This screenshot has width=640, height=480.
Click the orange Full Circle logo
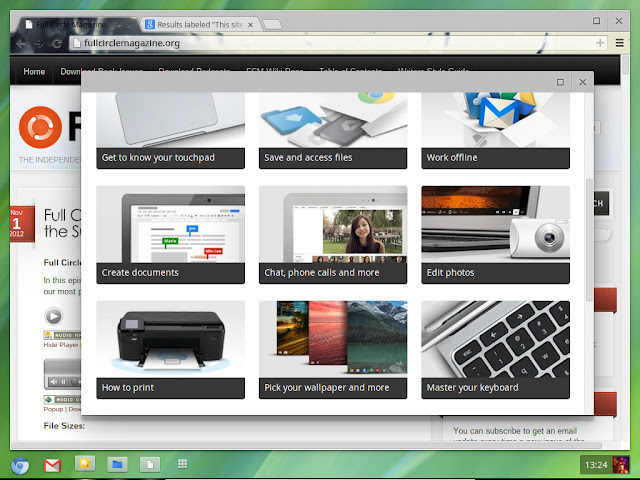40,127
